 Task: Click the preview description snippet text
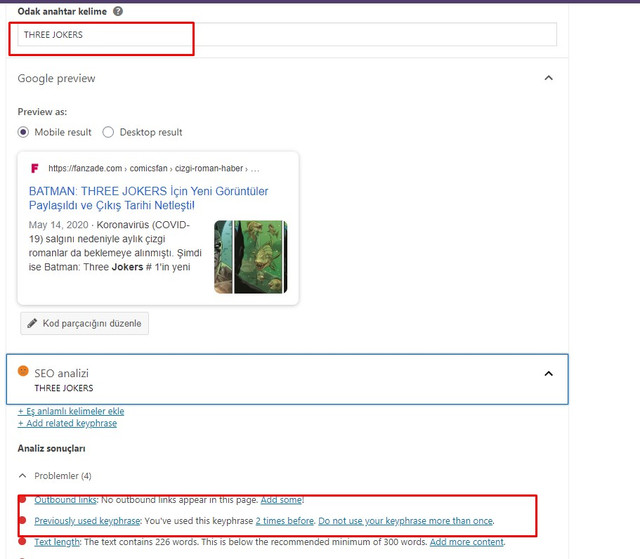(115, 246)
